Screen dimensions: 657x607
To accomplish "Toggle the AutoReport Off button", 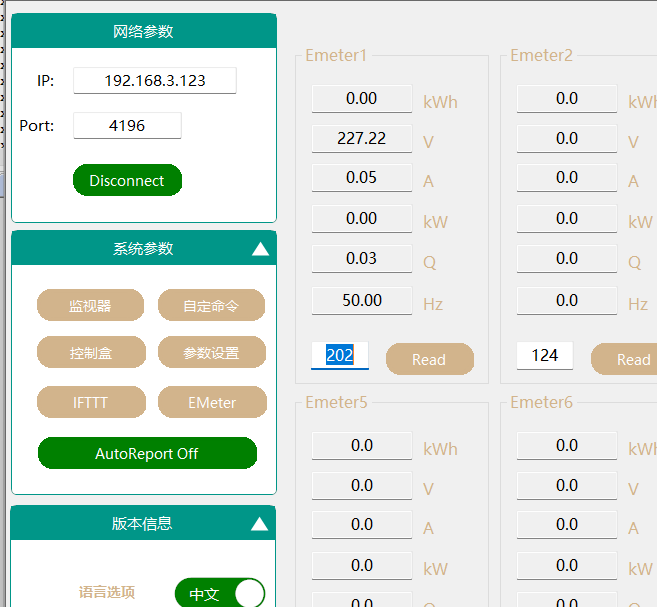I will click(x=147, y=453).
